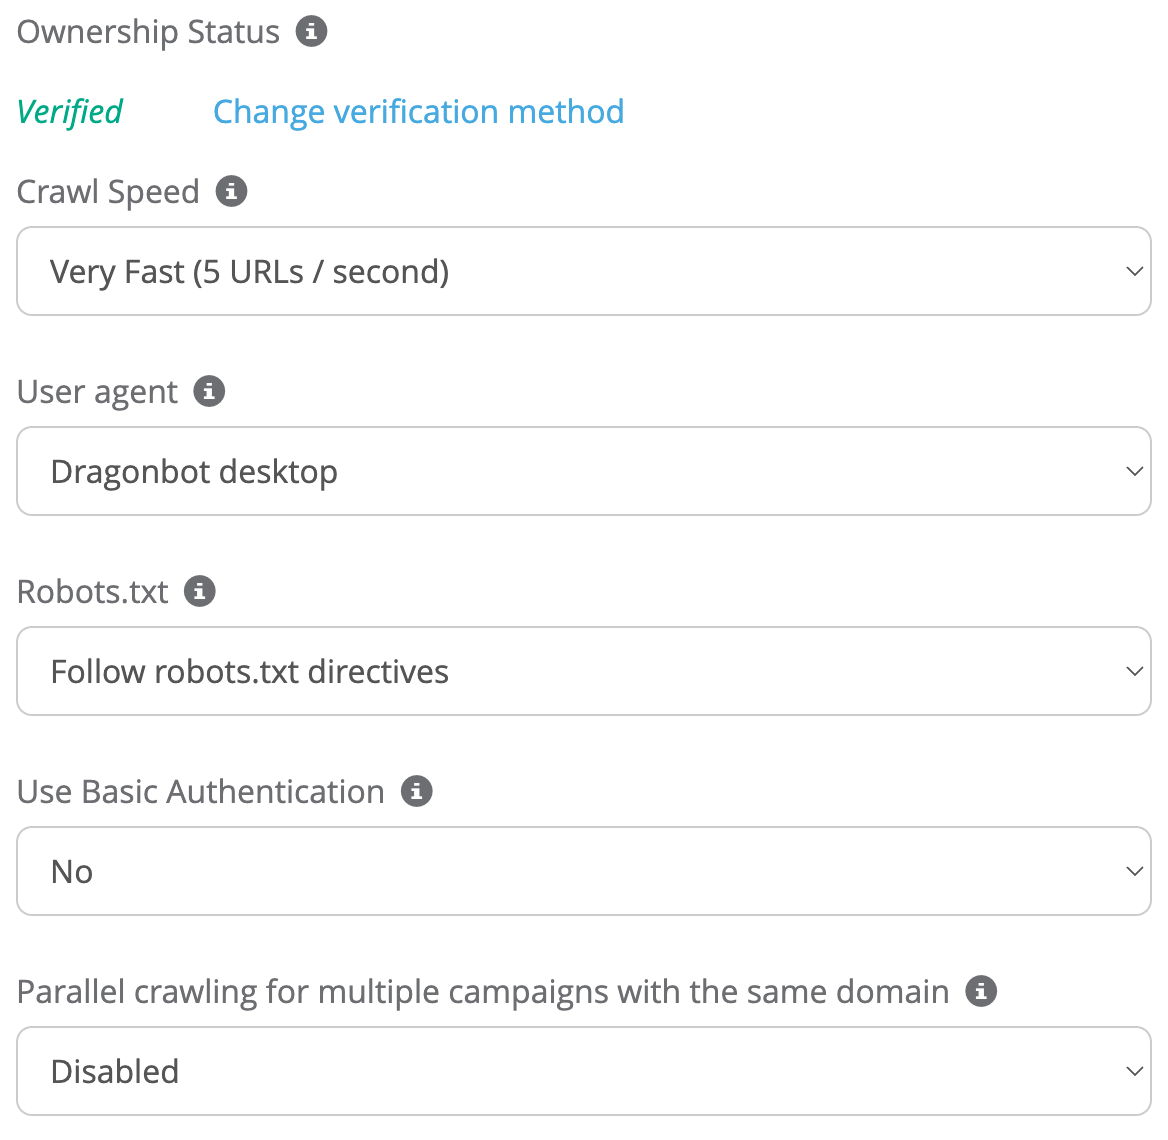The width and height of the screenshot is (1168, 1140).
Task: Open the Dragonbot desktop user agent dropdown
Action: pyautogui.click(x=583, y=471)
